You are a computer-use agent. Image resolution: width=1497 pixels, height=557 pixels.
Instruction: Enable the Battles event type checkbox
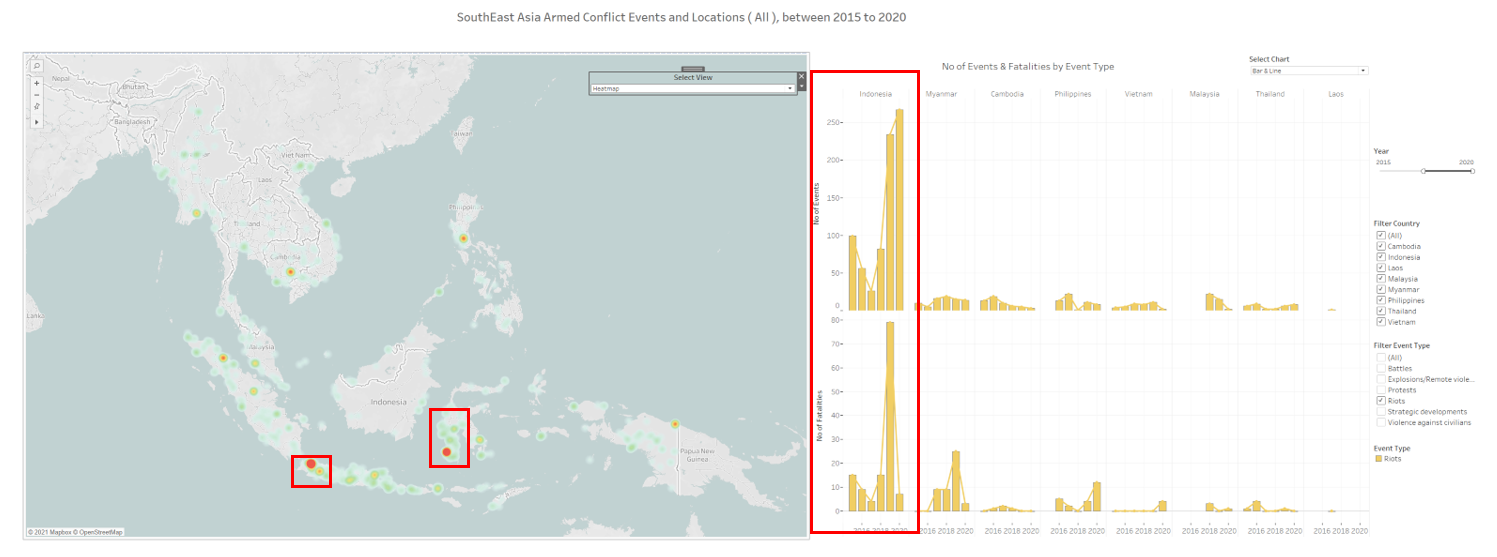coord(1381,368)
